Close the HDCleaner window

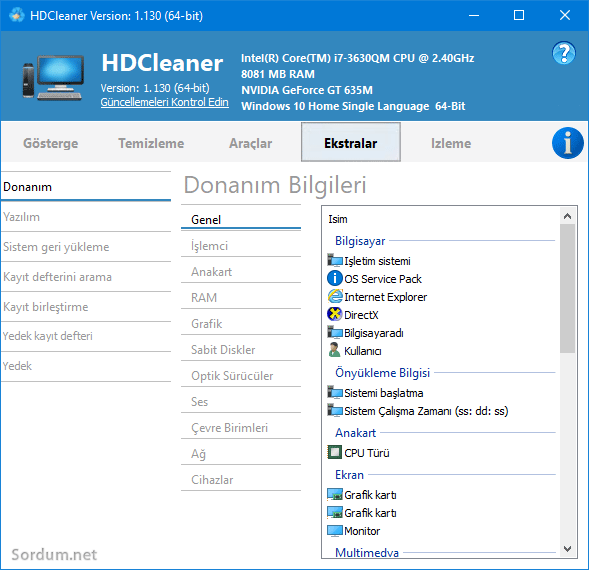coord(565,15)
